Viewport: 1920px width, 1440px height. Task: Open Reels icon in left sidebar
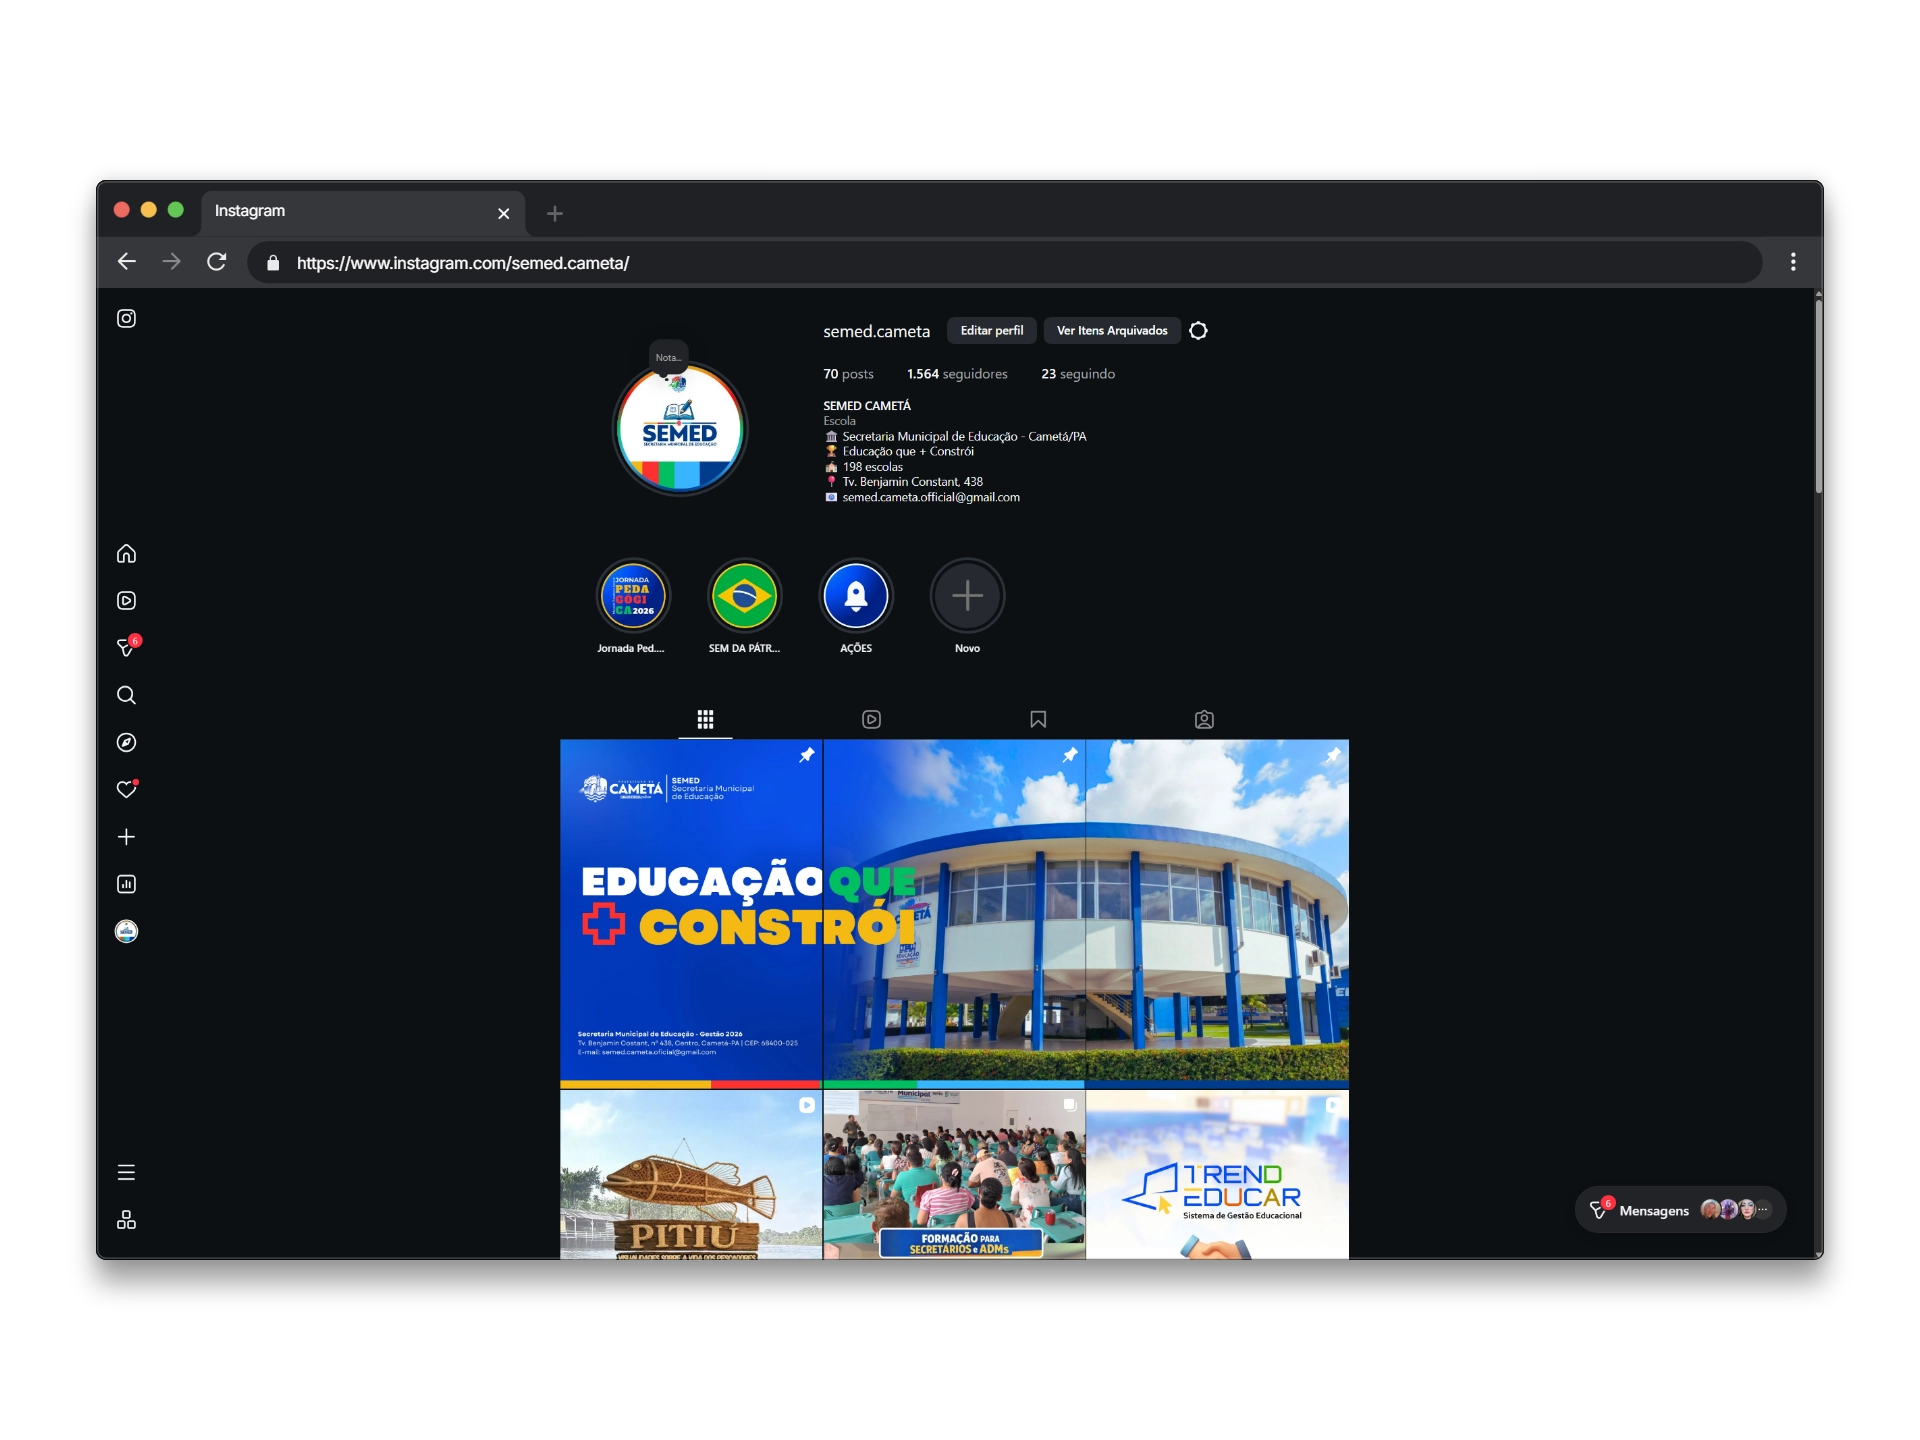126,600
